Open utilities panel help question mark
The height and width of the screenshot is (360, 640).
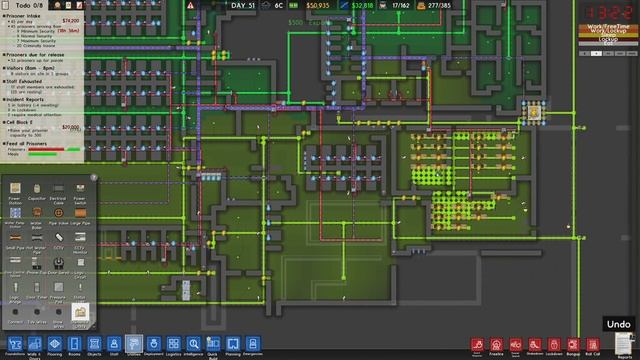[94, 177]
